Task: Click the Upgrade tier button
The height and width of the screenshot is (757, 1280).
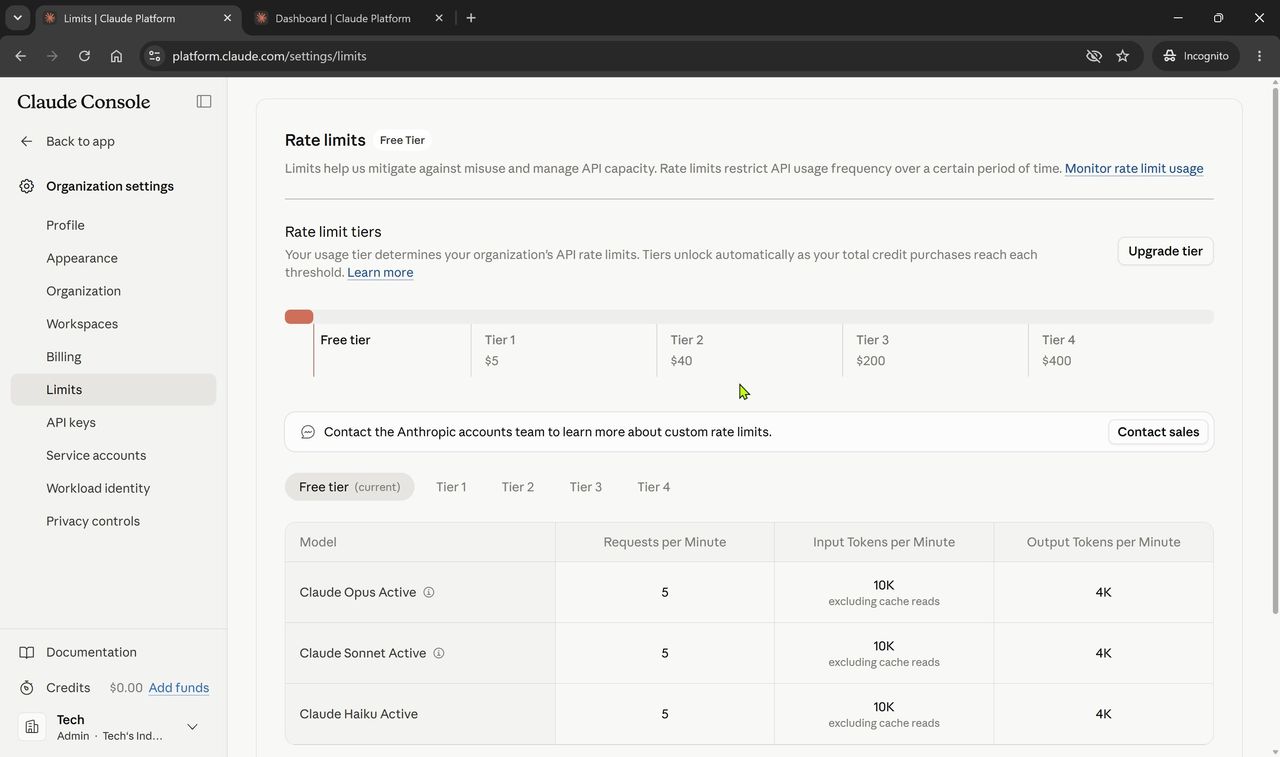Action: 1165,251
